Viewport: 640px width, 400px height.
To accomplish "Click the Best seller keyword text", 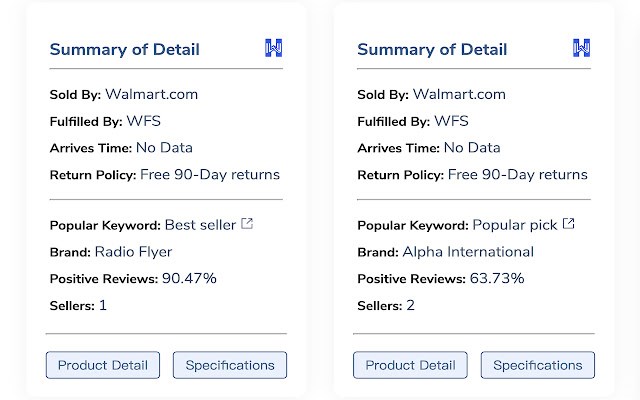I will (x=200, y=225).
